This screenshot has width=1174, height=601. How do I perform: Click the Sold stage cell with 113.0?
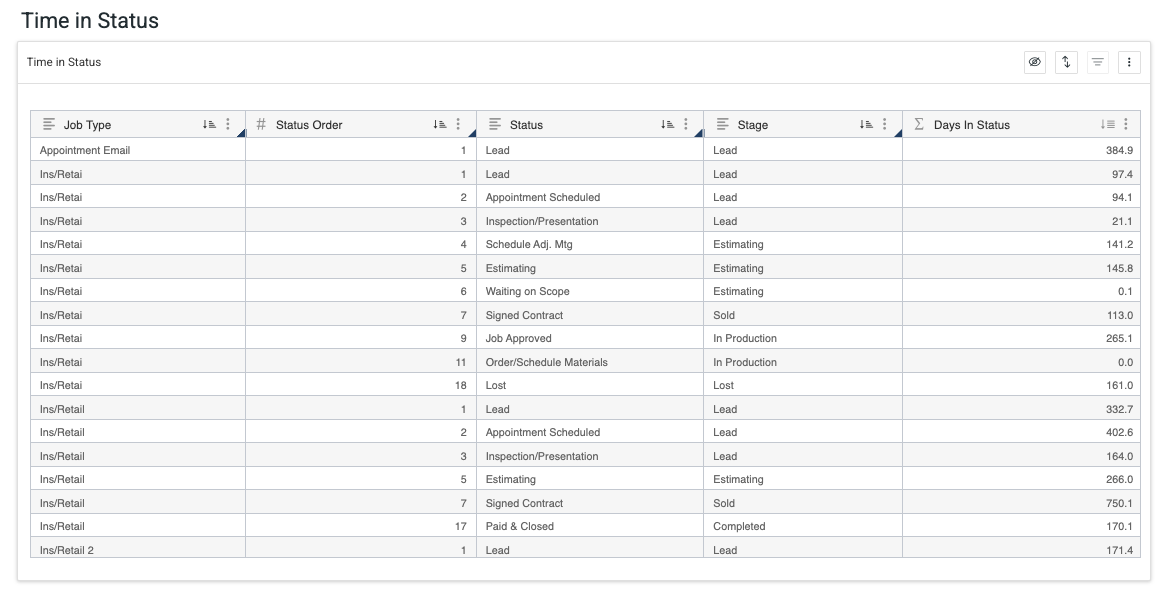coord(803,315)
